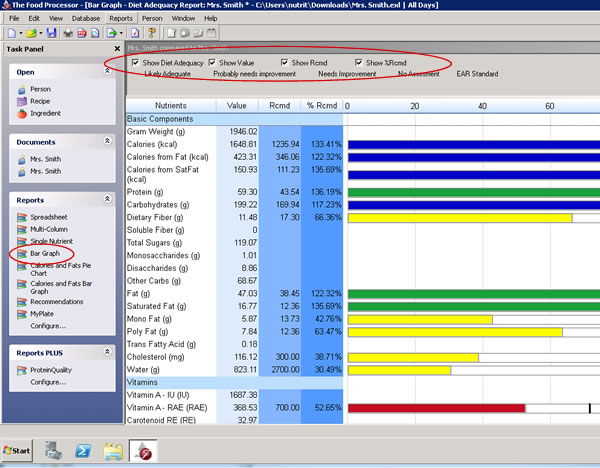Toggle the Show %Rcmd checkbox
600x468 pixels.
[359, 63]
